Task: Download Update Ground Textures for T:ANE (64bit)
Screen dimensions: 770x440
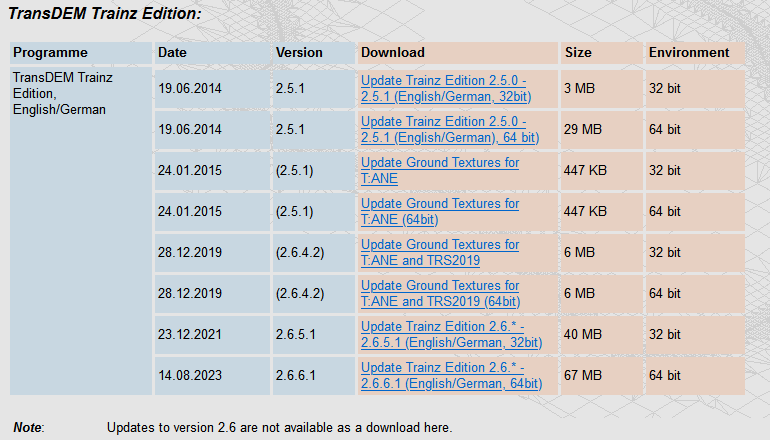Action: click(x=440, y=212)
